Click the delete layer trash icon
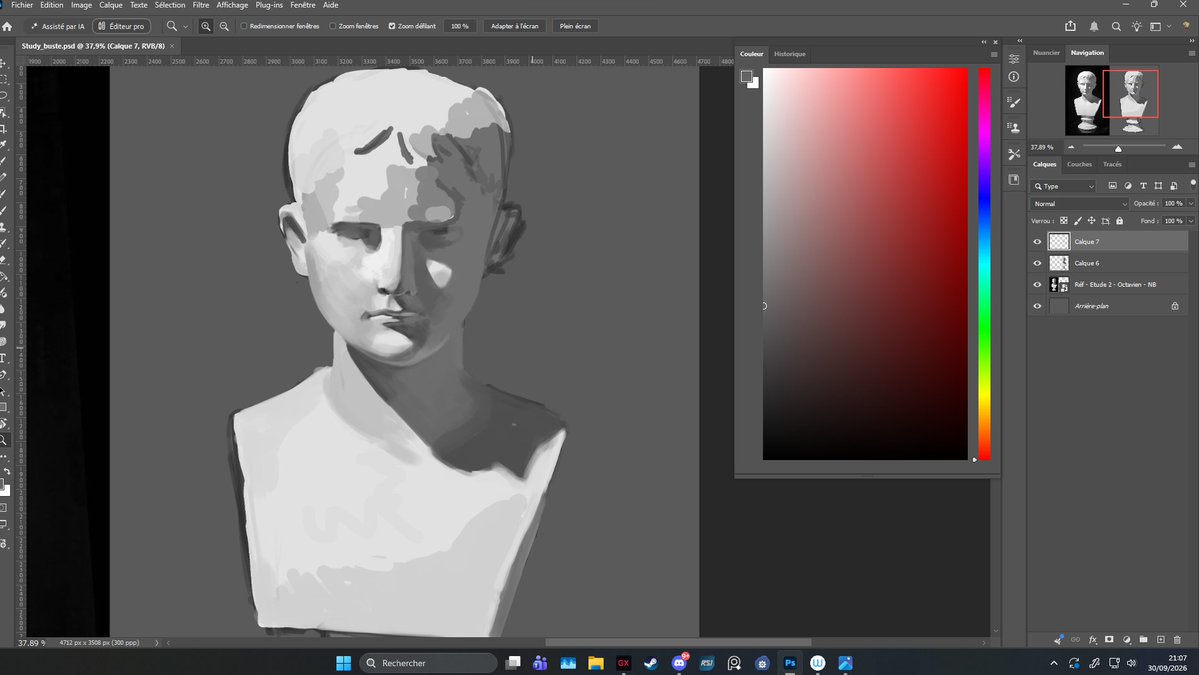 tap(1178, 640)
